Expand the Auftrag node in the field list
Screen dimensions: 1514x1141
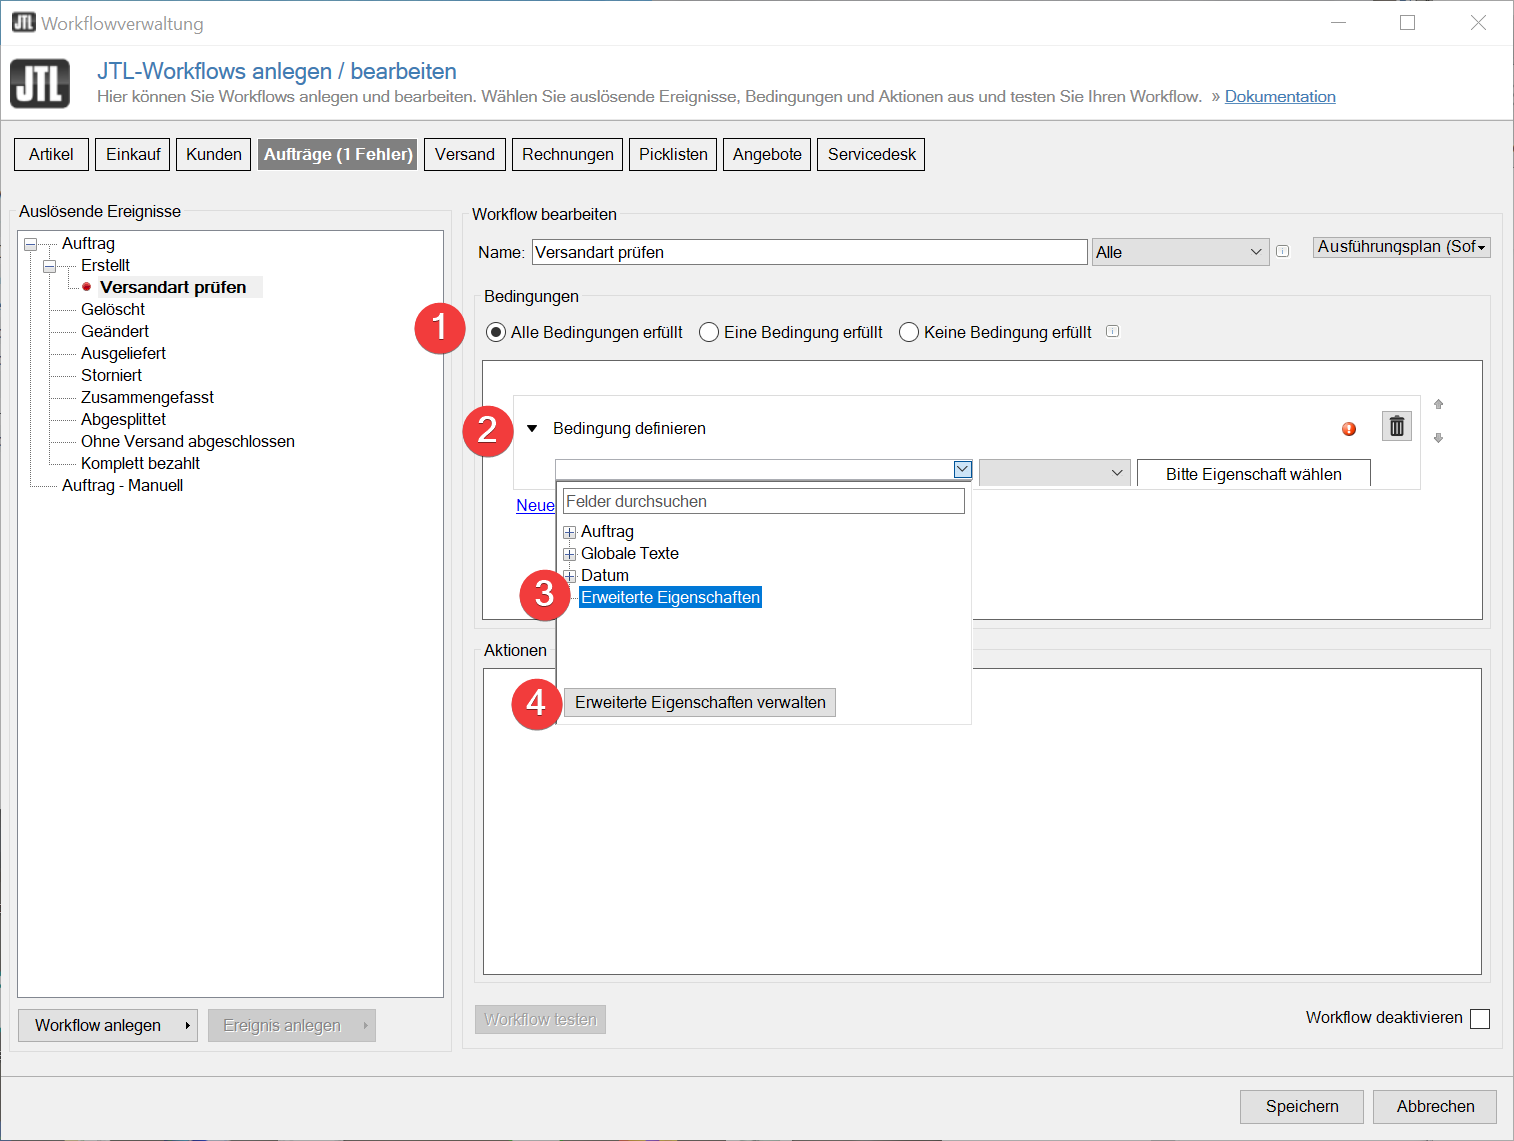(x=569, y=532)
